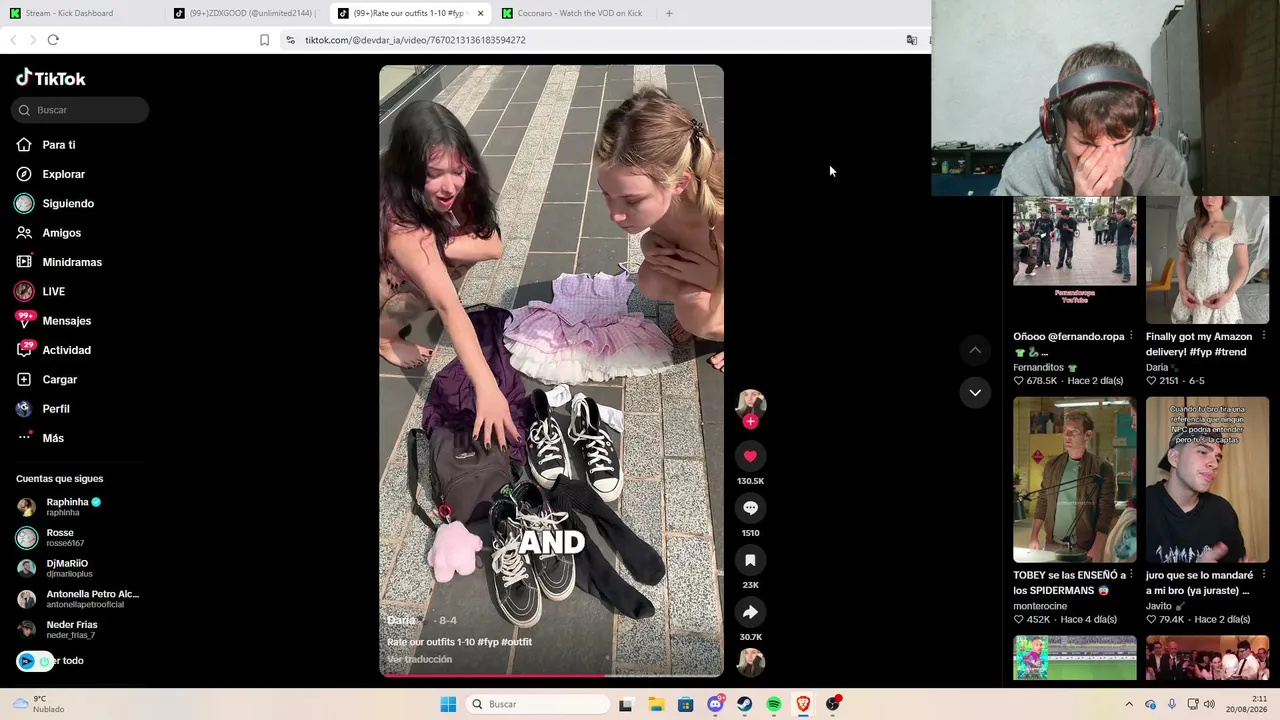
Task: Switch to the ZDXGOOD TikTok tab
Action: click(245, 13)
